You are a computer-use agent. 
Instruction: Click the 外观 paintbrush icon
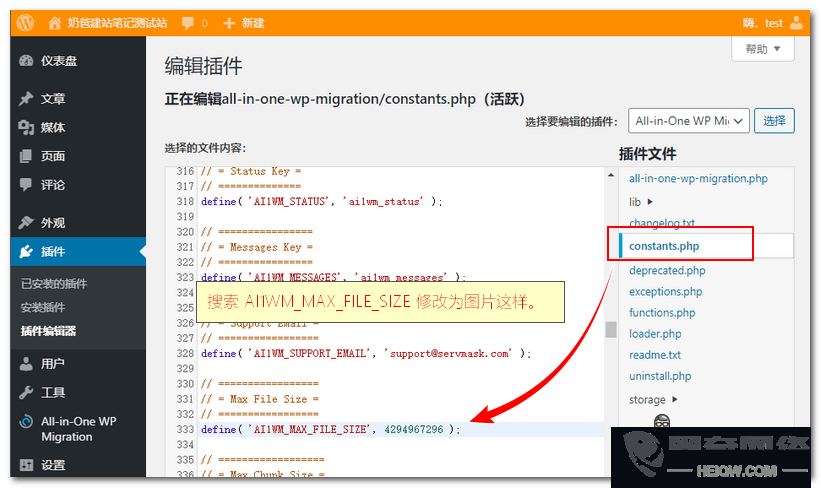tap(26, 223)
